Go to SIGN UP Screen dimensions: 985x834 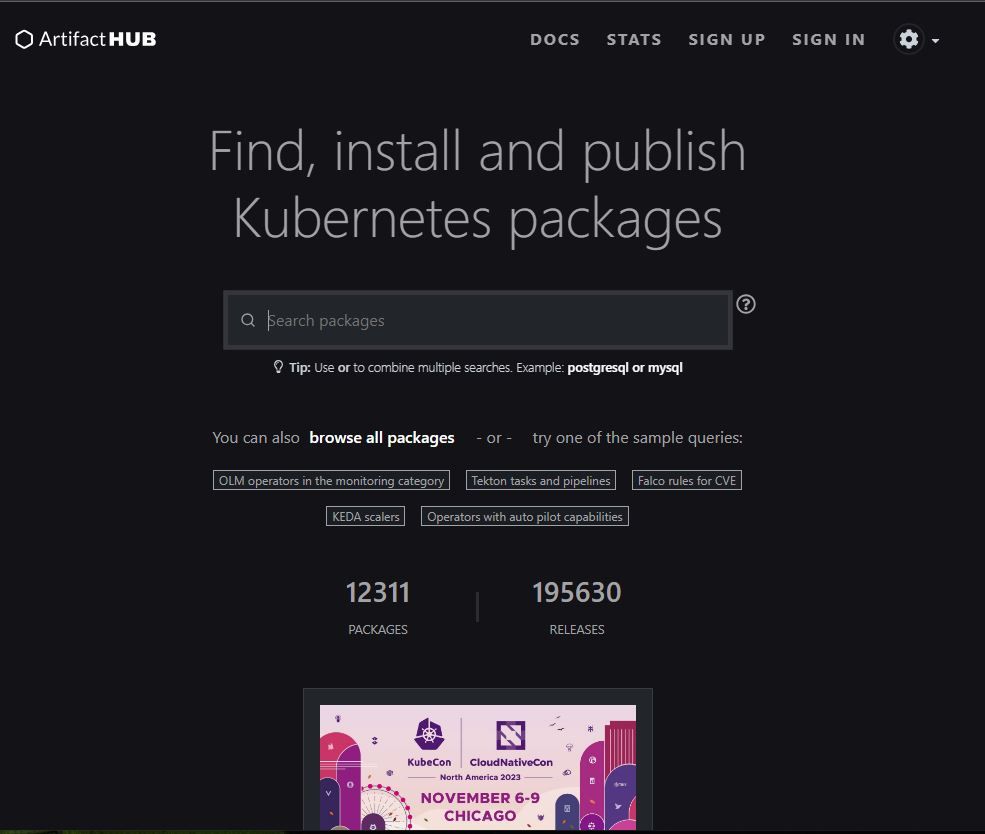(727, 40)
